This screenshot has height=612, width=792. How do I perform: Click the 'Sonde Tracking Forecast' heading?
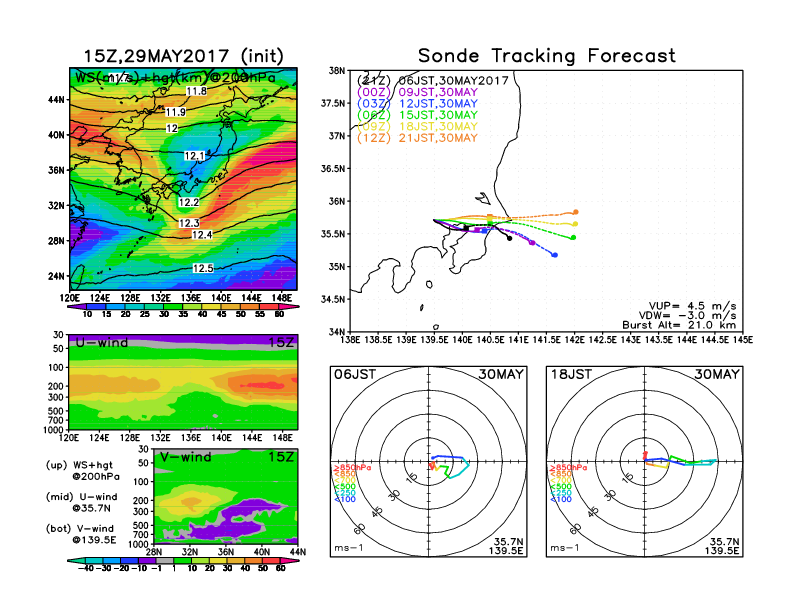click(547, 56)
